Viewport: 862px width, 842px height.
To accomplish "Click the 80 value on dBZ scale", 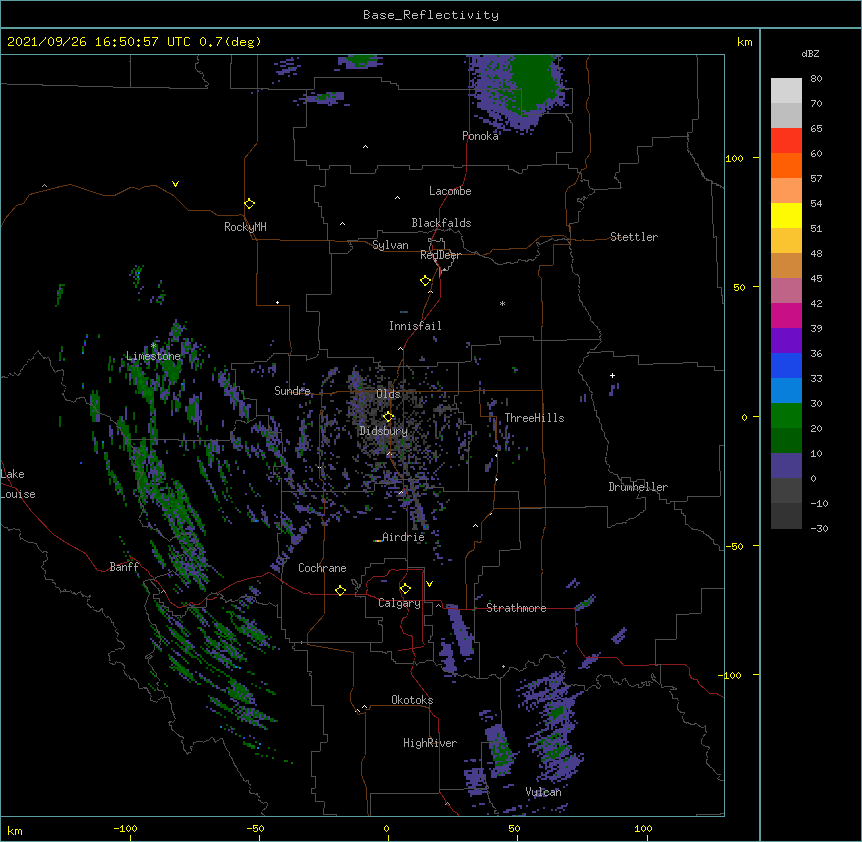I will coord(816,79).
